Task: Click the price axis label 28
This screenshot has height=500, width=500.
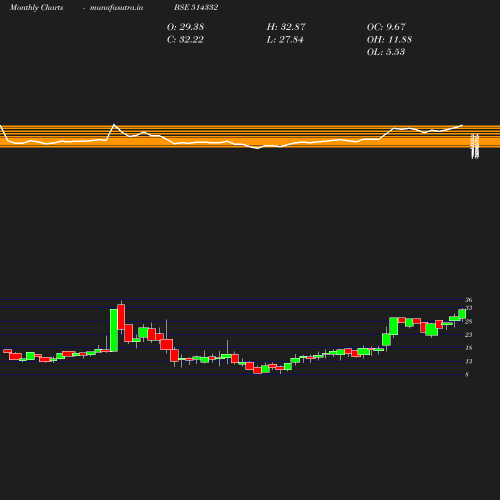Action: pyautogui.click(x=469, y=321)
